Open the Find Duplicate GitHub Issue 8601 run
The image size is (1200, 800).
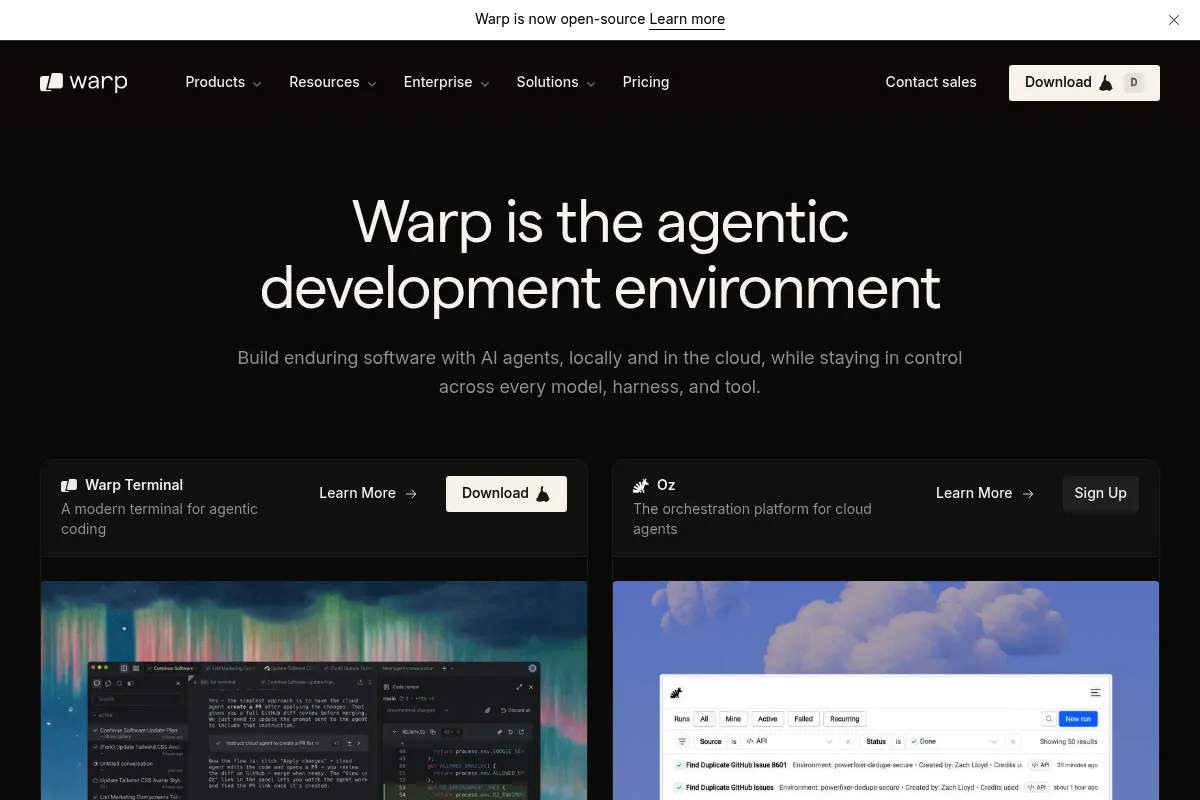coord(736,765)
